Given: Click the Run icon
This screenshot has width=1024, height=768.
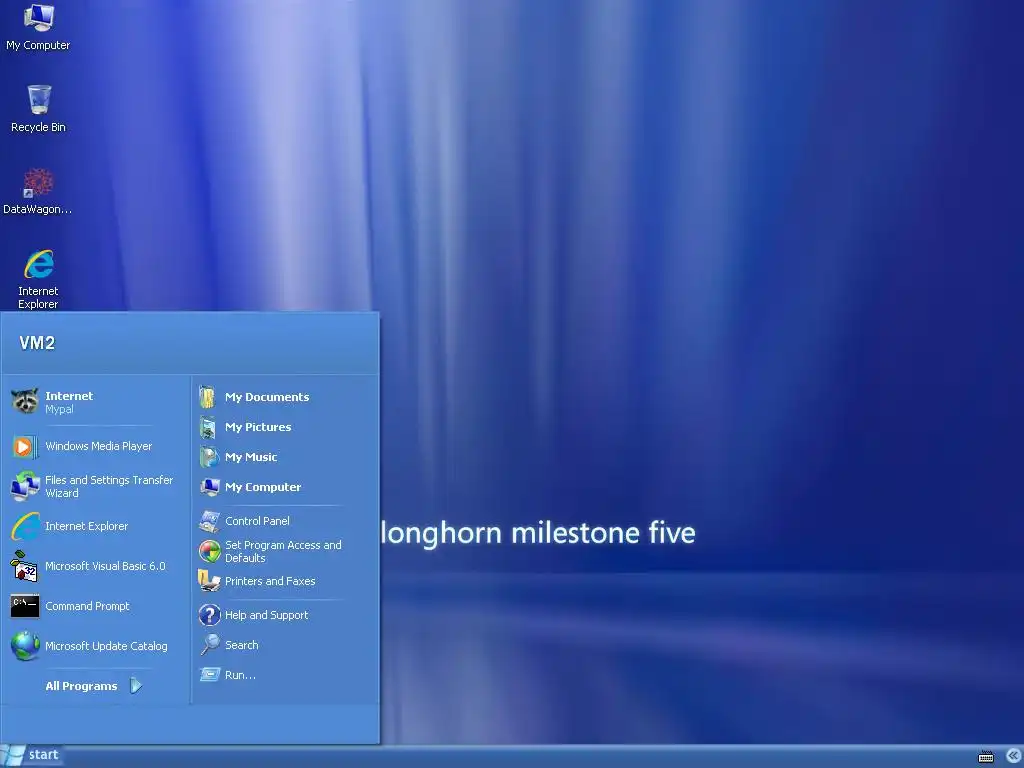Looking at the screenshot, I should tap(210, 674).
